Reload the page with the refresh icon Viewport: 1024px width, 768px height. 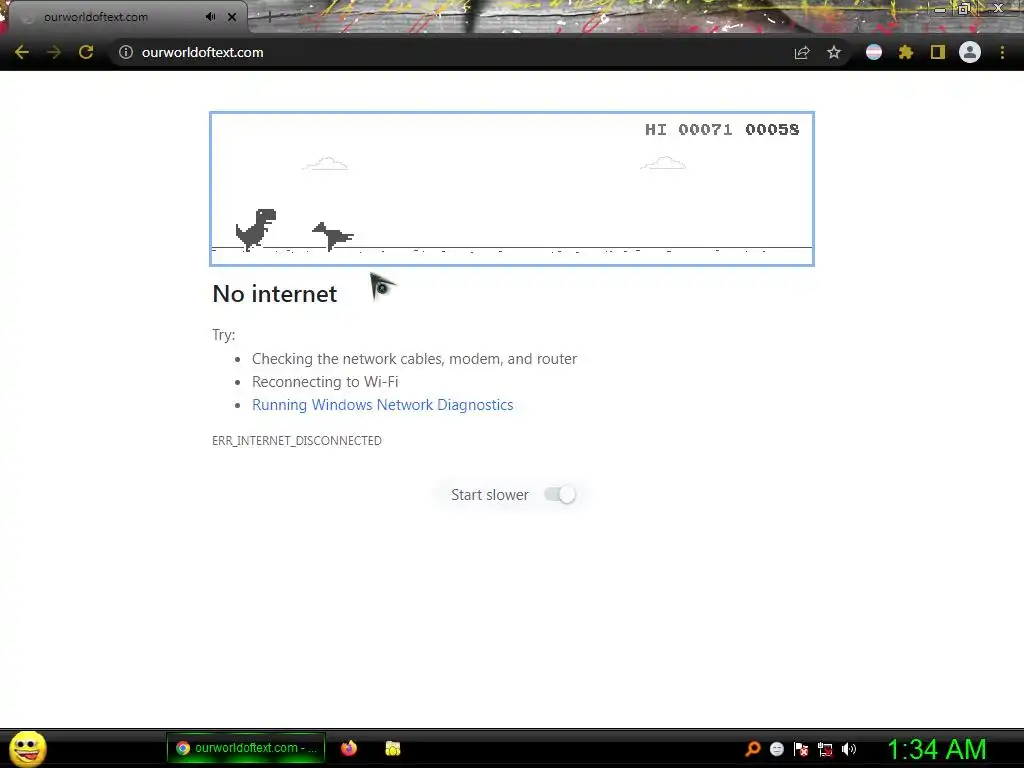click(x=86, y=52)
